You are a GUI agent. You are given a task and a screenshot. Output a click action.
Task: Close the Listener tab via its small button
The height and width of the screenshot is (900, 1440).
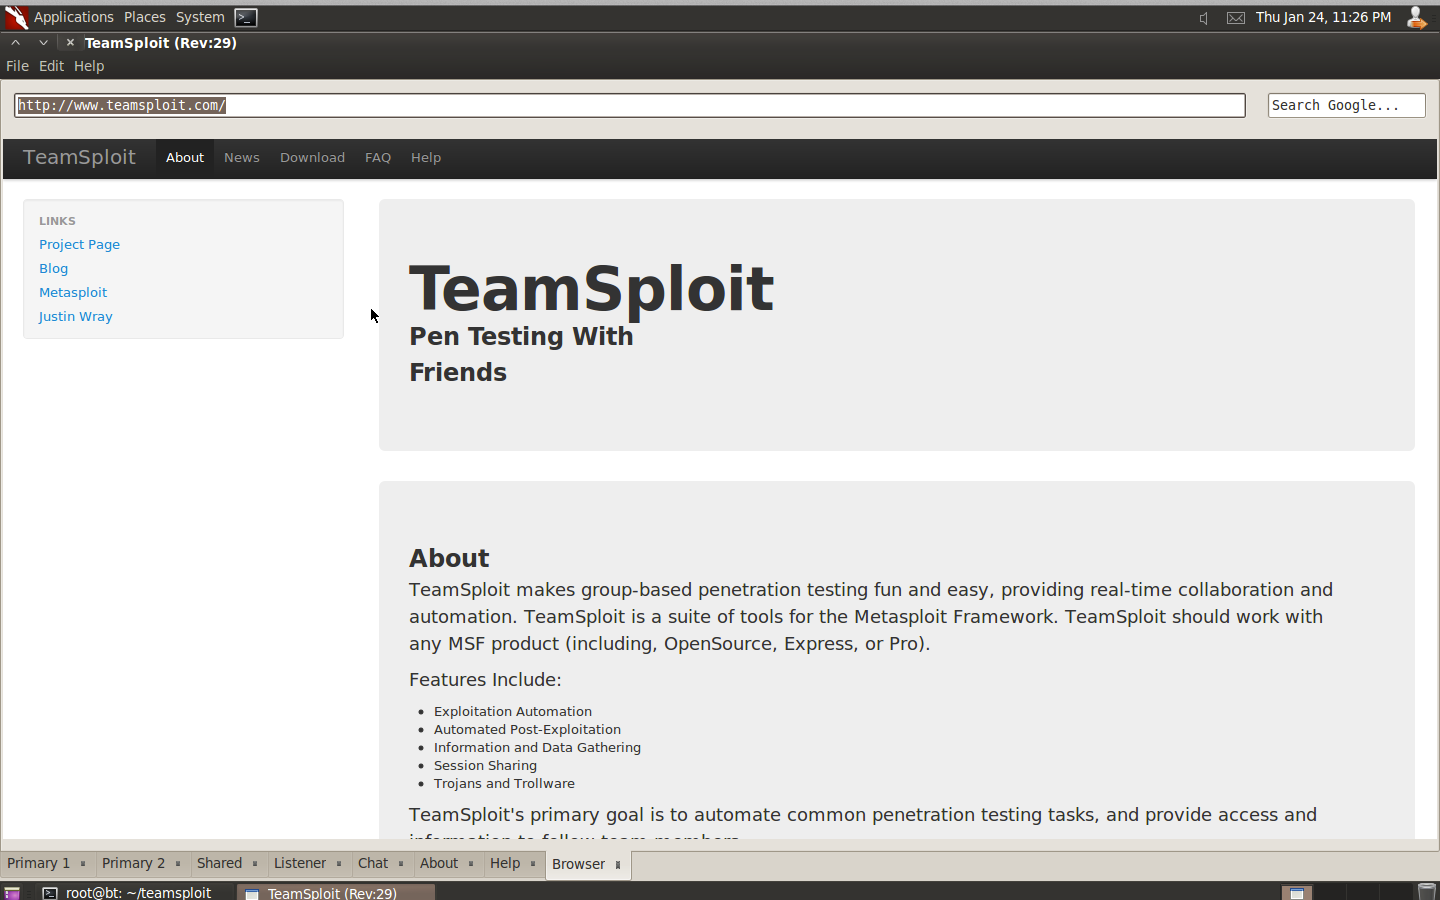(x=339, y=864)
